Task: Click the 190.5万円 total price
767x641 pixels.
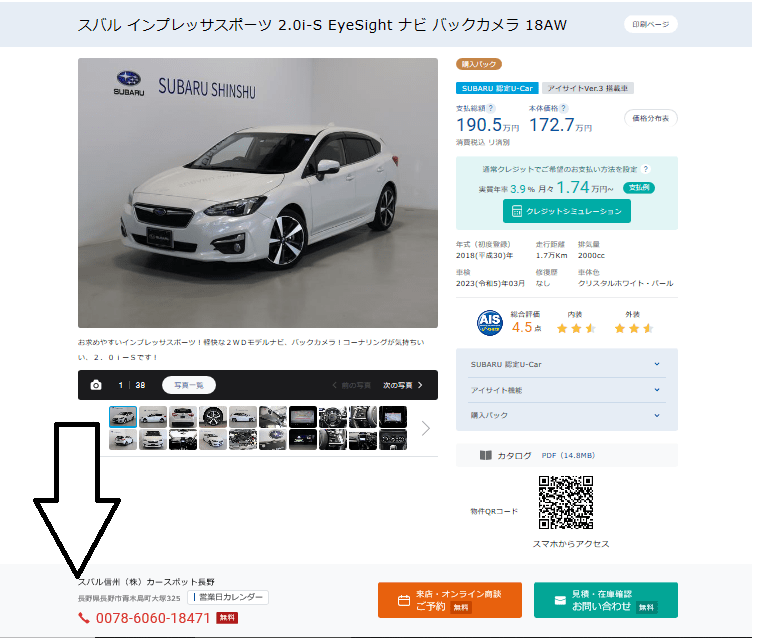Action: tap(488, 125)
